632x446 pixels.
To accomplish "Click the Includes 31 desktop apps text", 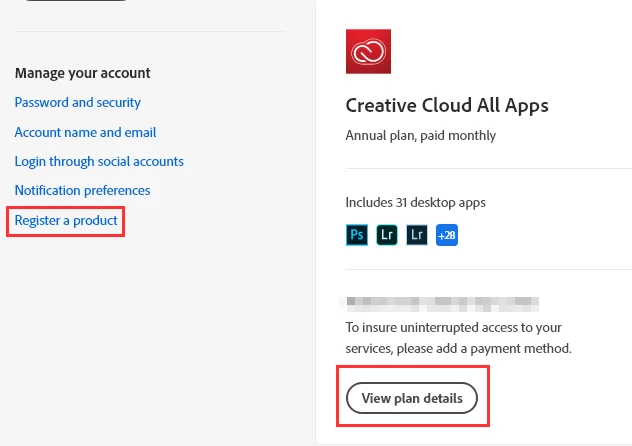I will tap(415, 202).
